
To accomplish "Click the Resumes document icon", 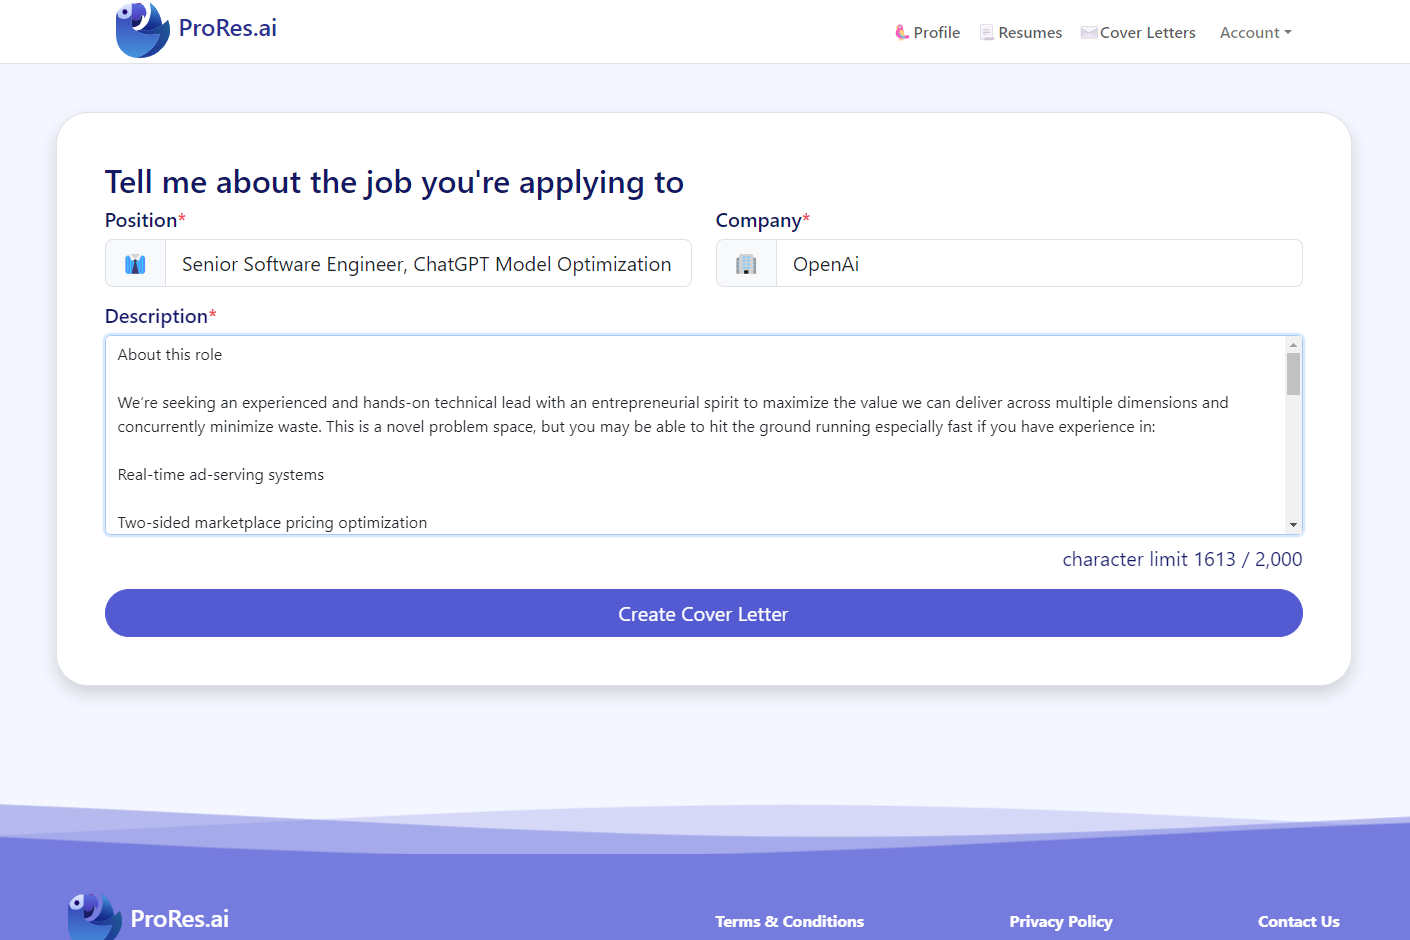I will coord(987,32).
